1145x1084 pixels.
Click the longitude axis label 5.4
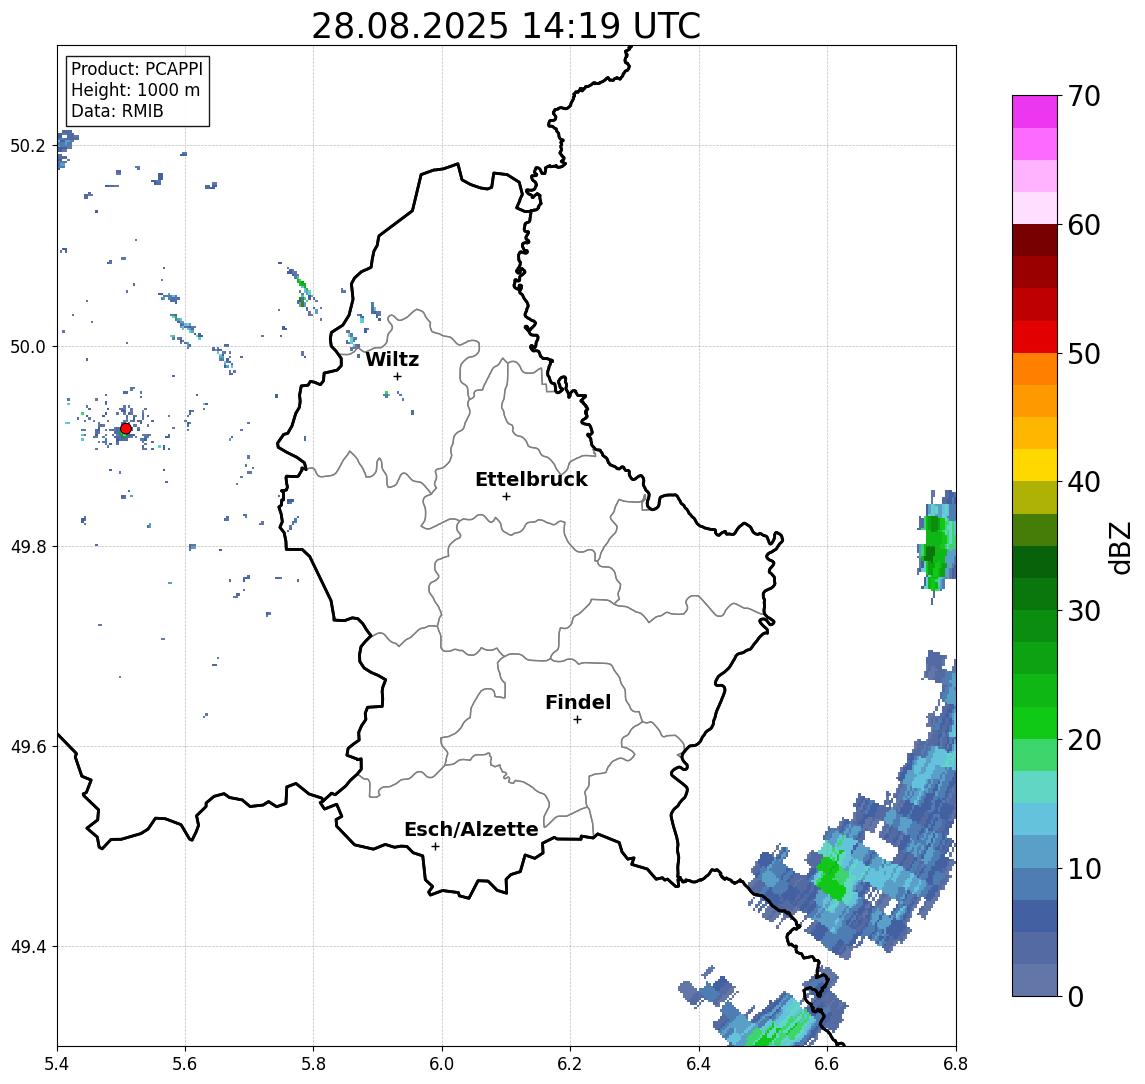[58, 1064]
